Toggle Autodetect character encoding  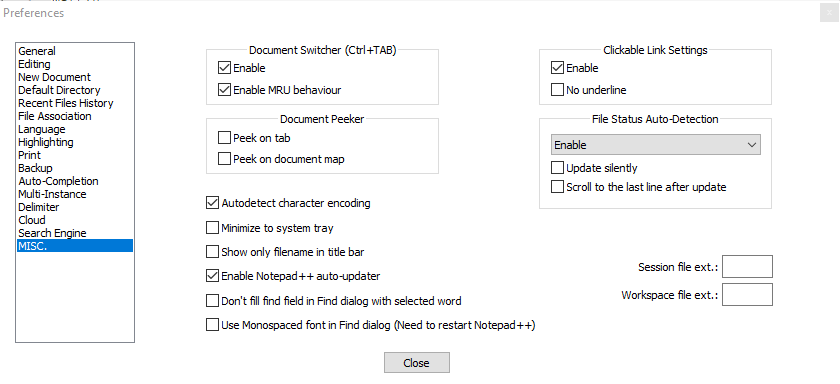coord(212,203)
